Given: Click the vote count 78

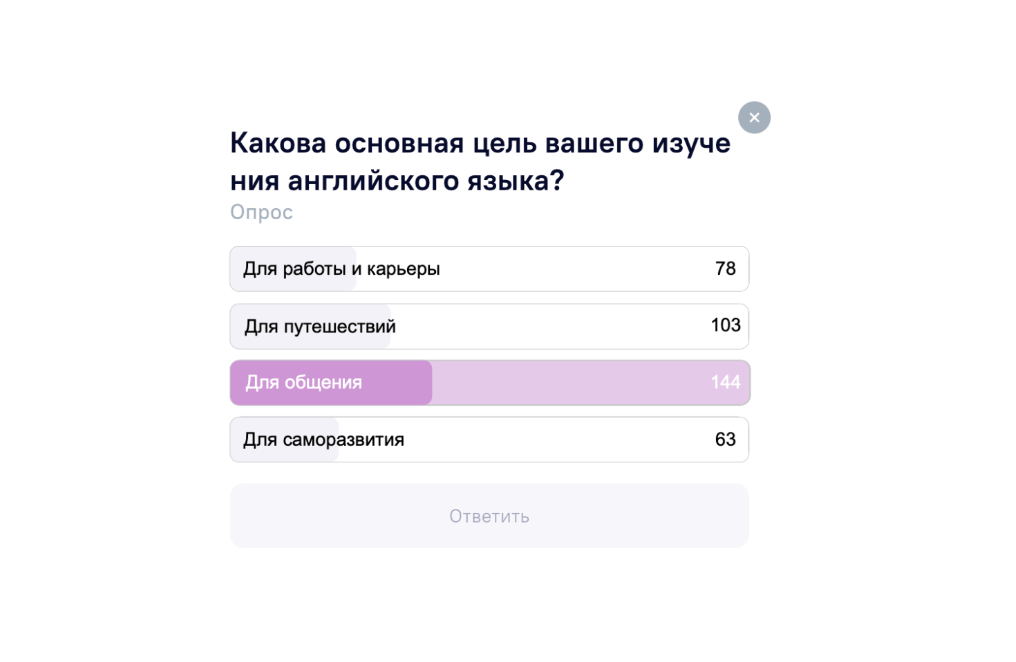Looking at the screenshot, I should [x=725, y=269].
